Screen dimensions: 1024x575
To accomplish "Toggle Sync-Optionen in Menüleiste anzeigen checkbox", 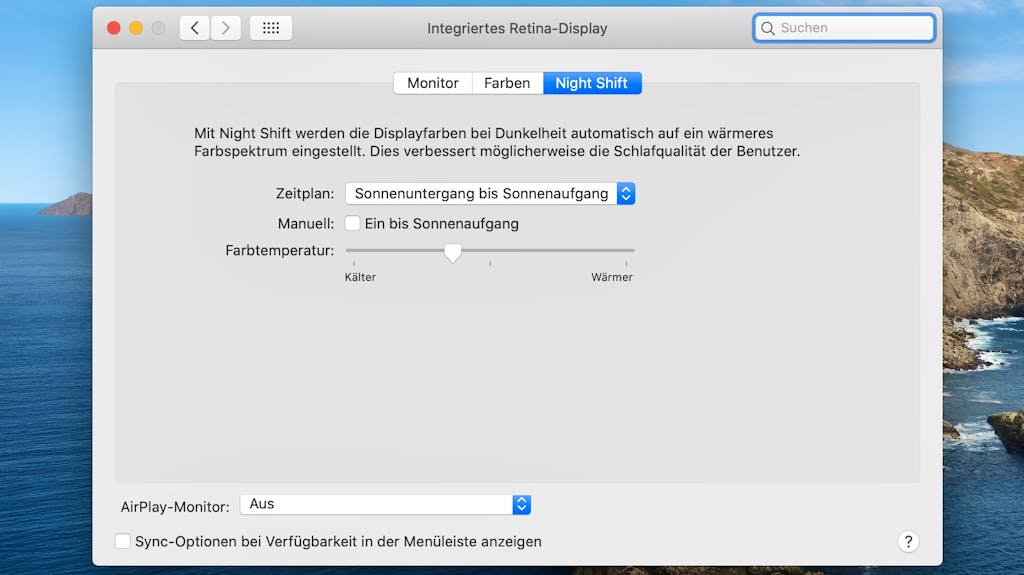I will (123, 541).
